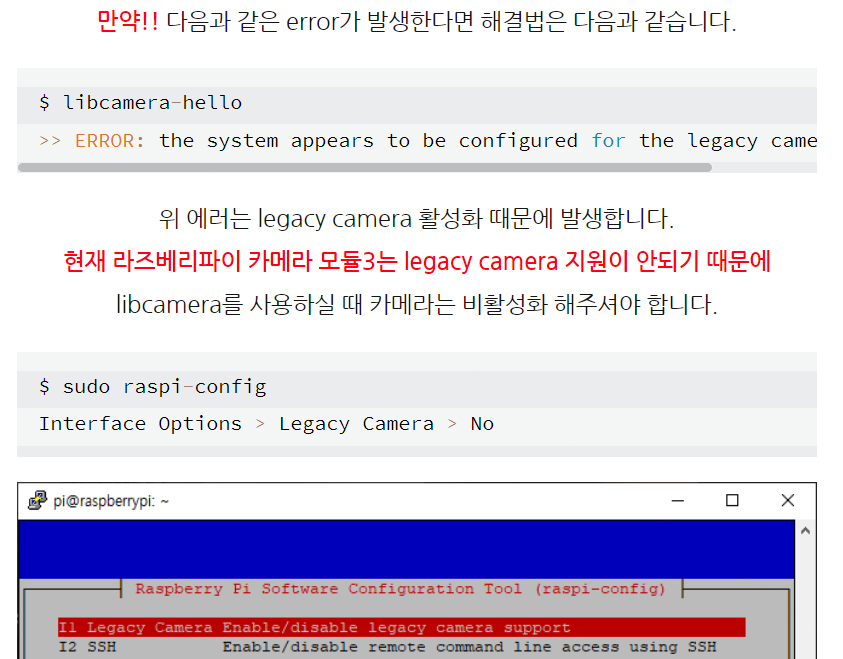Click the 'pi@raspberrypi: ~' window title
The height and width of the screenshot is (659, 843).
(x=111, y=501)
